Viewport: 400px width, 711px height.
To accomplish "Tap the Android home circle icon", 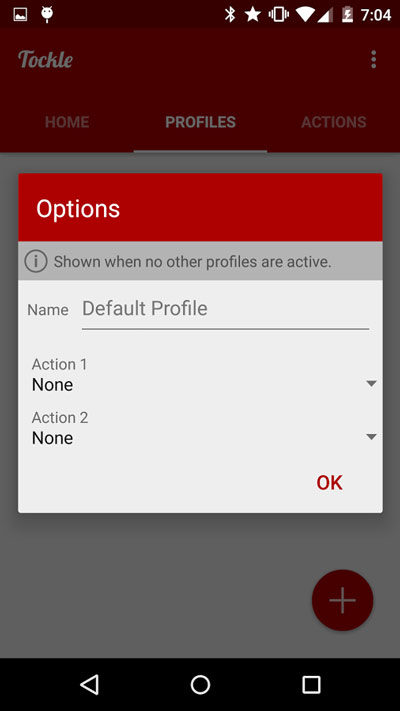I will click(x=200, y=684).
